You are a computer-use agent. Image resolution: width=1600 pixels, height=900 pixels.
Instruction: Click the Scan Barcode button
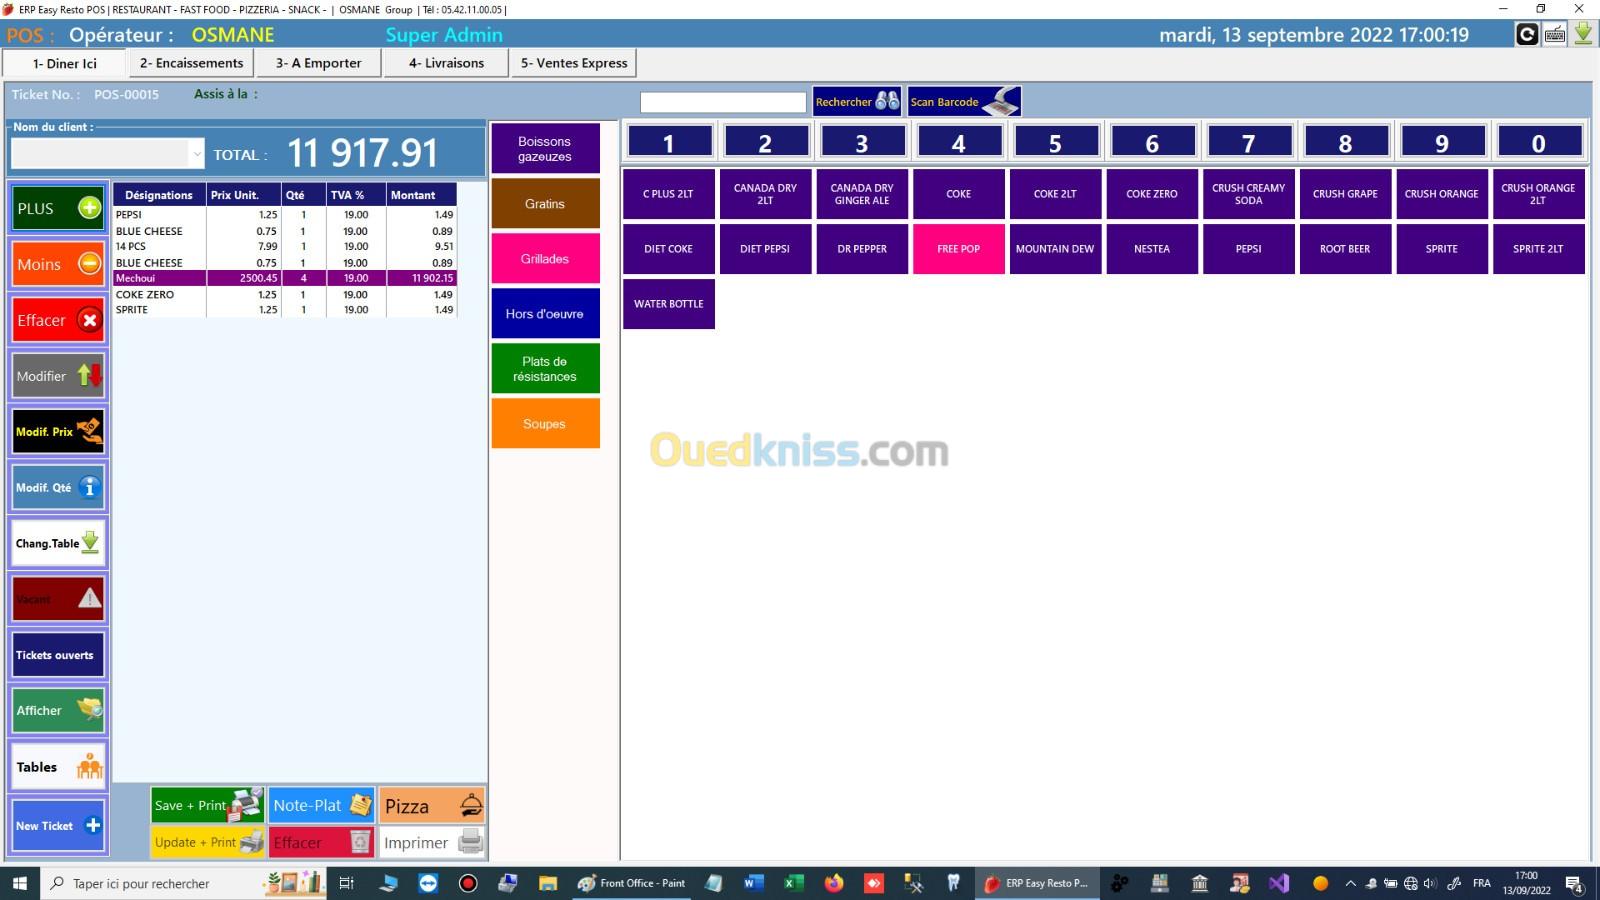(x=964, y=102)
